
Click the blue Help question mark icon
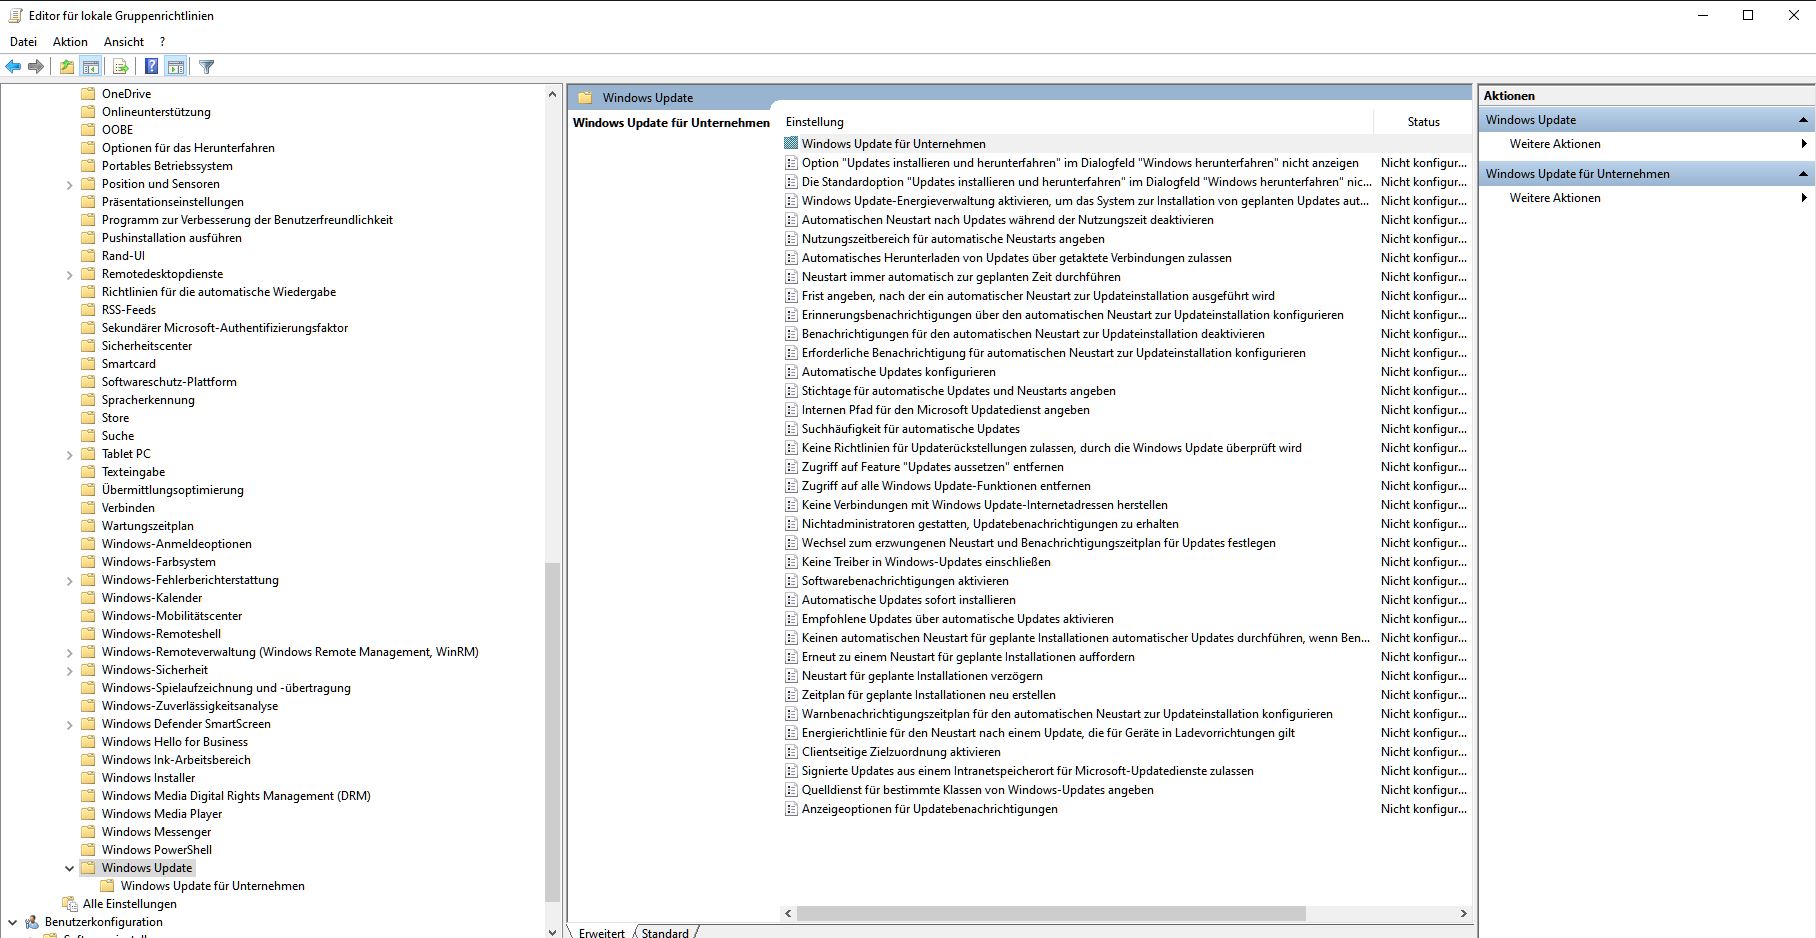151,67
